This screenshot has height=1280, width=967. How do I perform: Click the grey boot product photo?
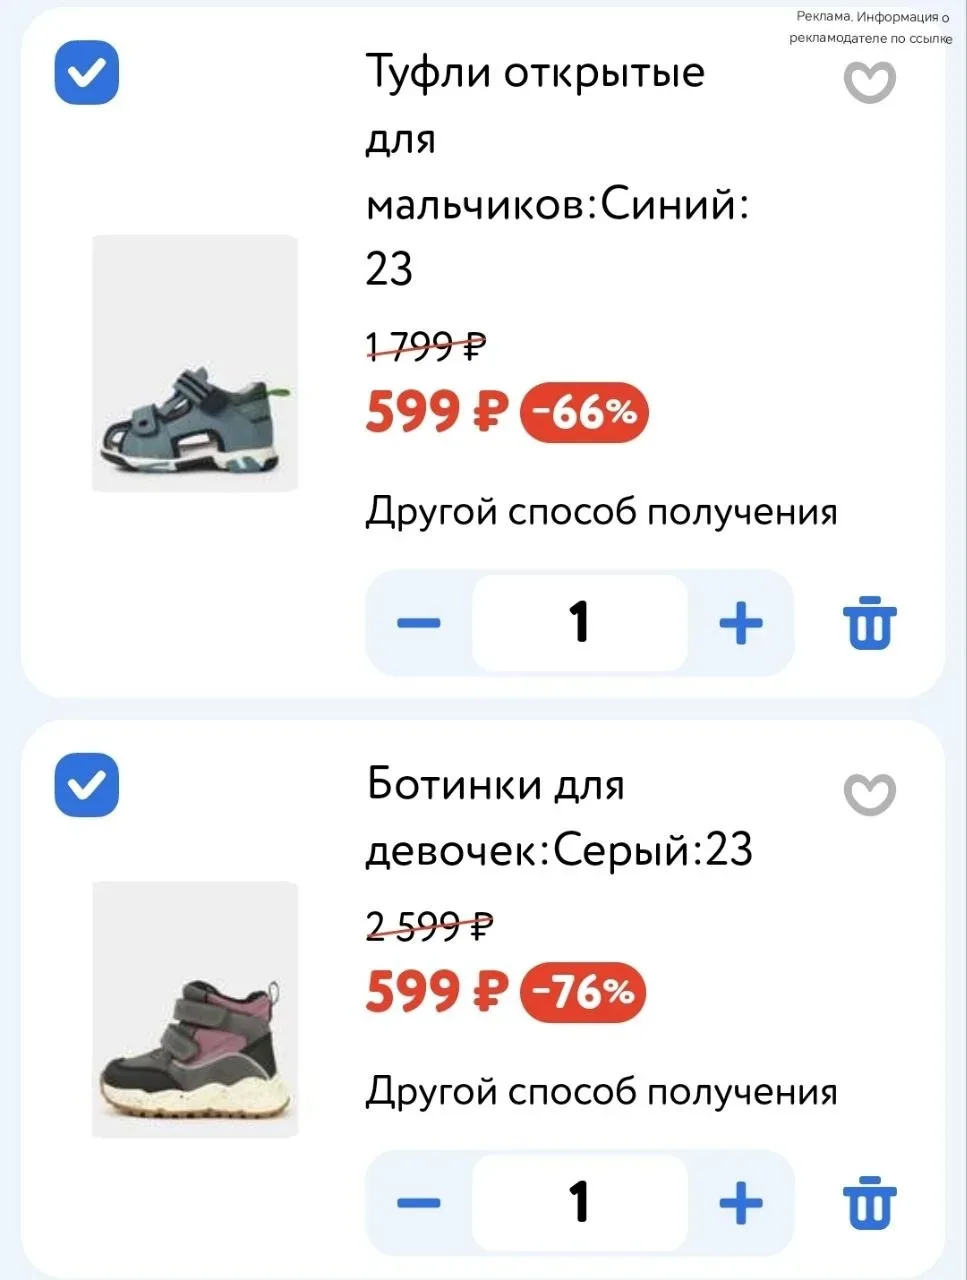[x=195, y=1009]
